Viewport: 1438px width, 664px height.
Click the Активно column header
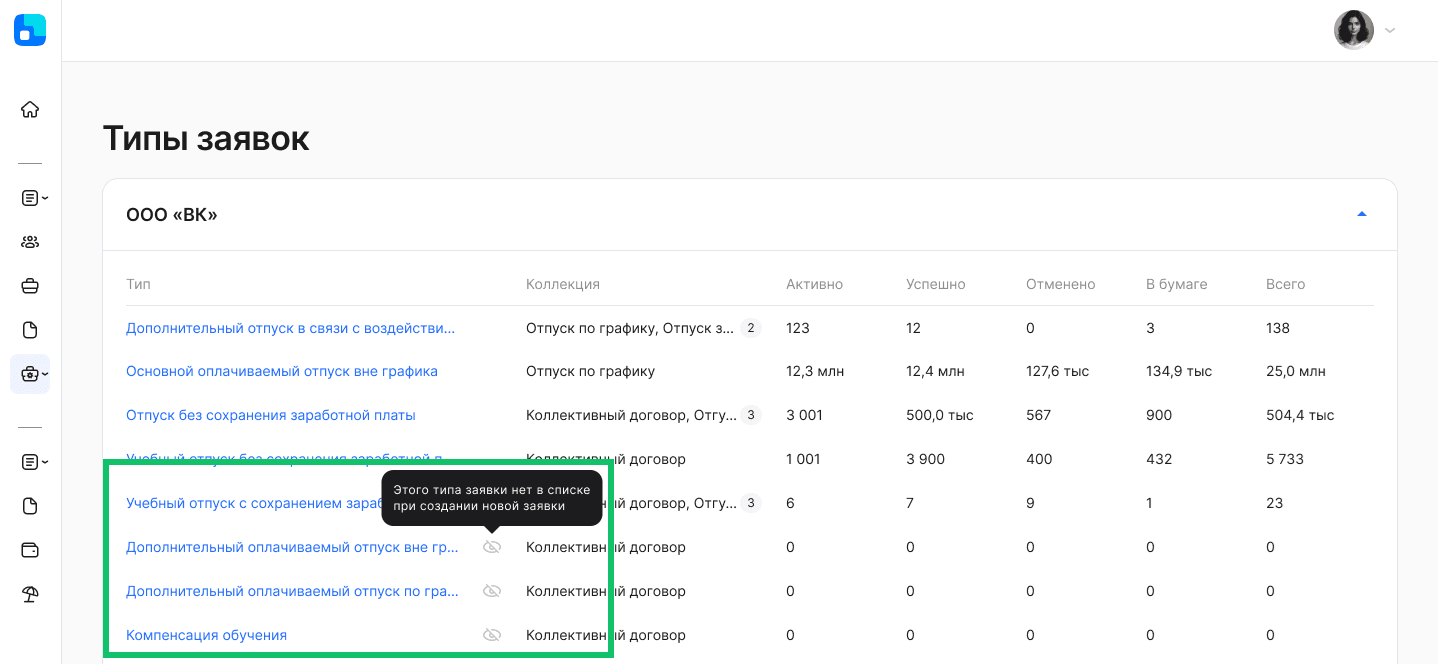click(x=814, y=284)
